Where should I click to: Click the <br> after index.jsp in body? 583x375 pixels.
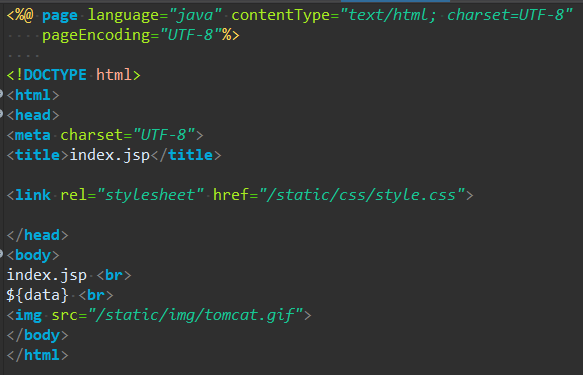(114, 275)
